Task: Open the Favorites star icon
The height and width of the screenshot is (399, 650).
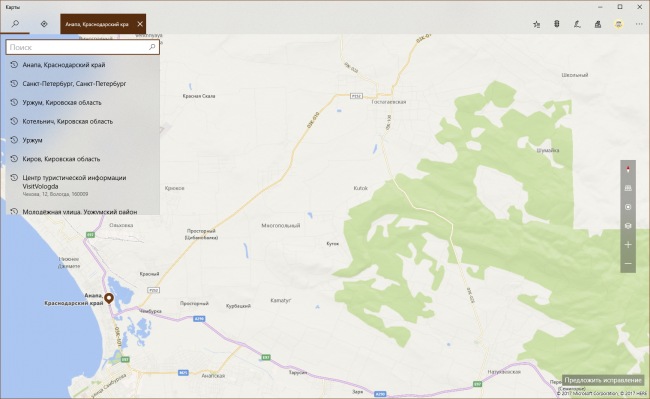Action: click(536, 24)
